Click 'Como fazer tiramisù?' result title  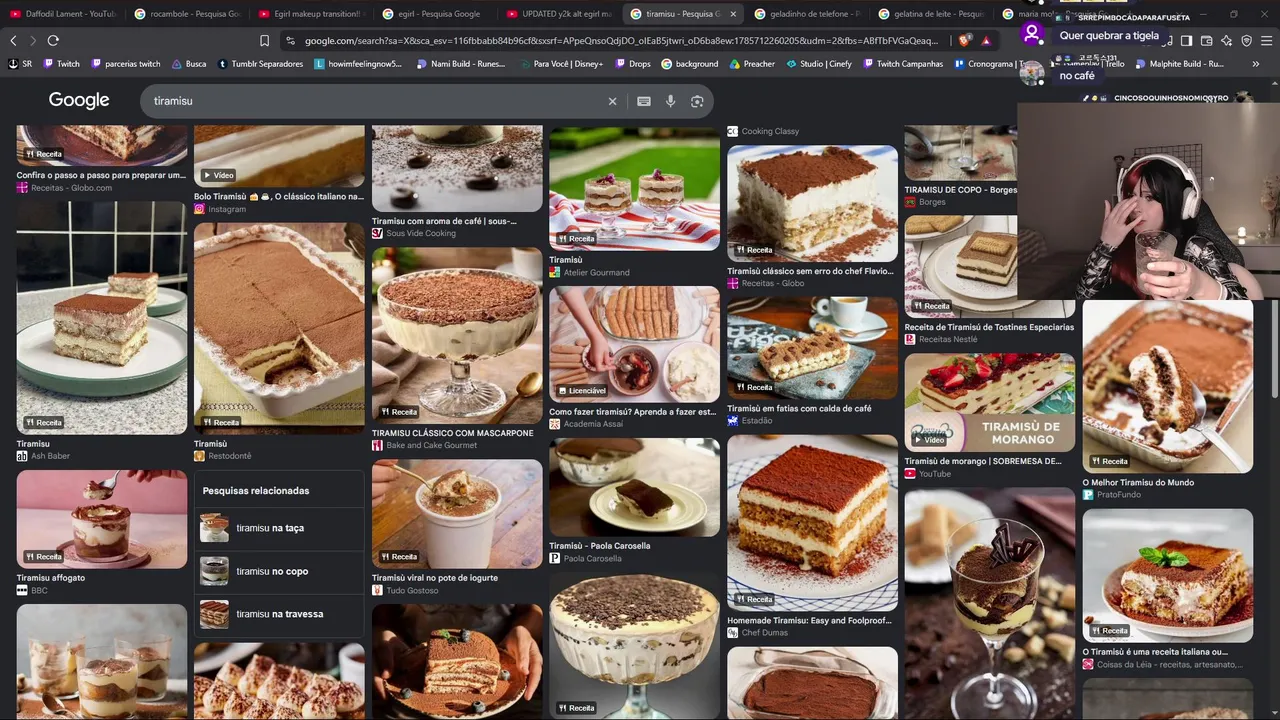(x=633, y=412)
